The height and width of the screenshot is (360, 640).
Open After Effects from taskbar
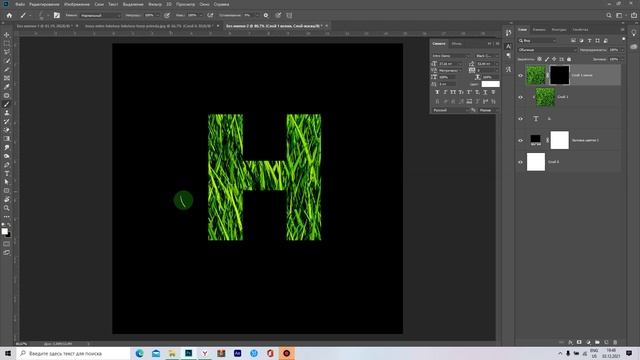click(238, 353)
